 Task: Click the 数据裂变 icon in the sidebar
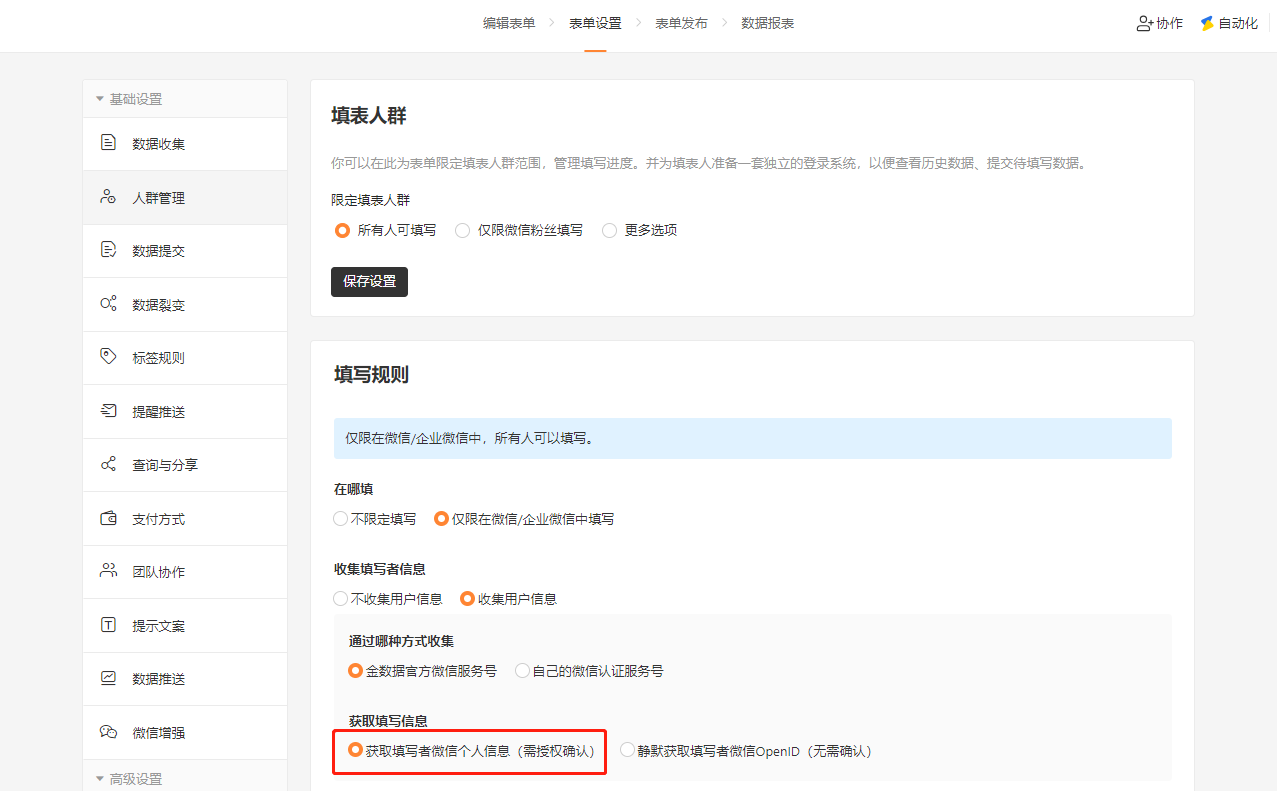tap(108, 304)
